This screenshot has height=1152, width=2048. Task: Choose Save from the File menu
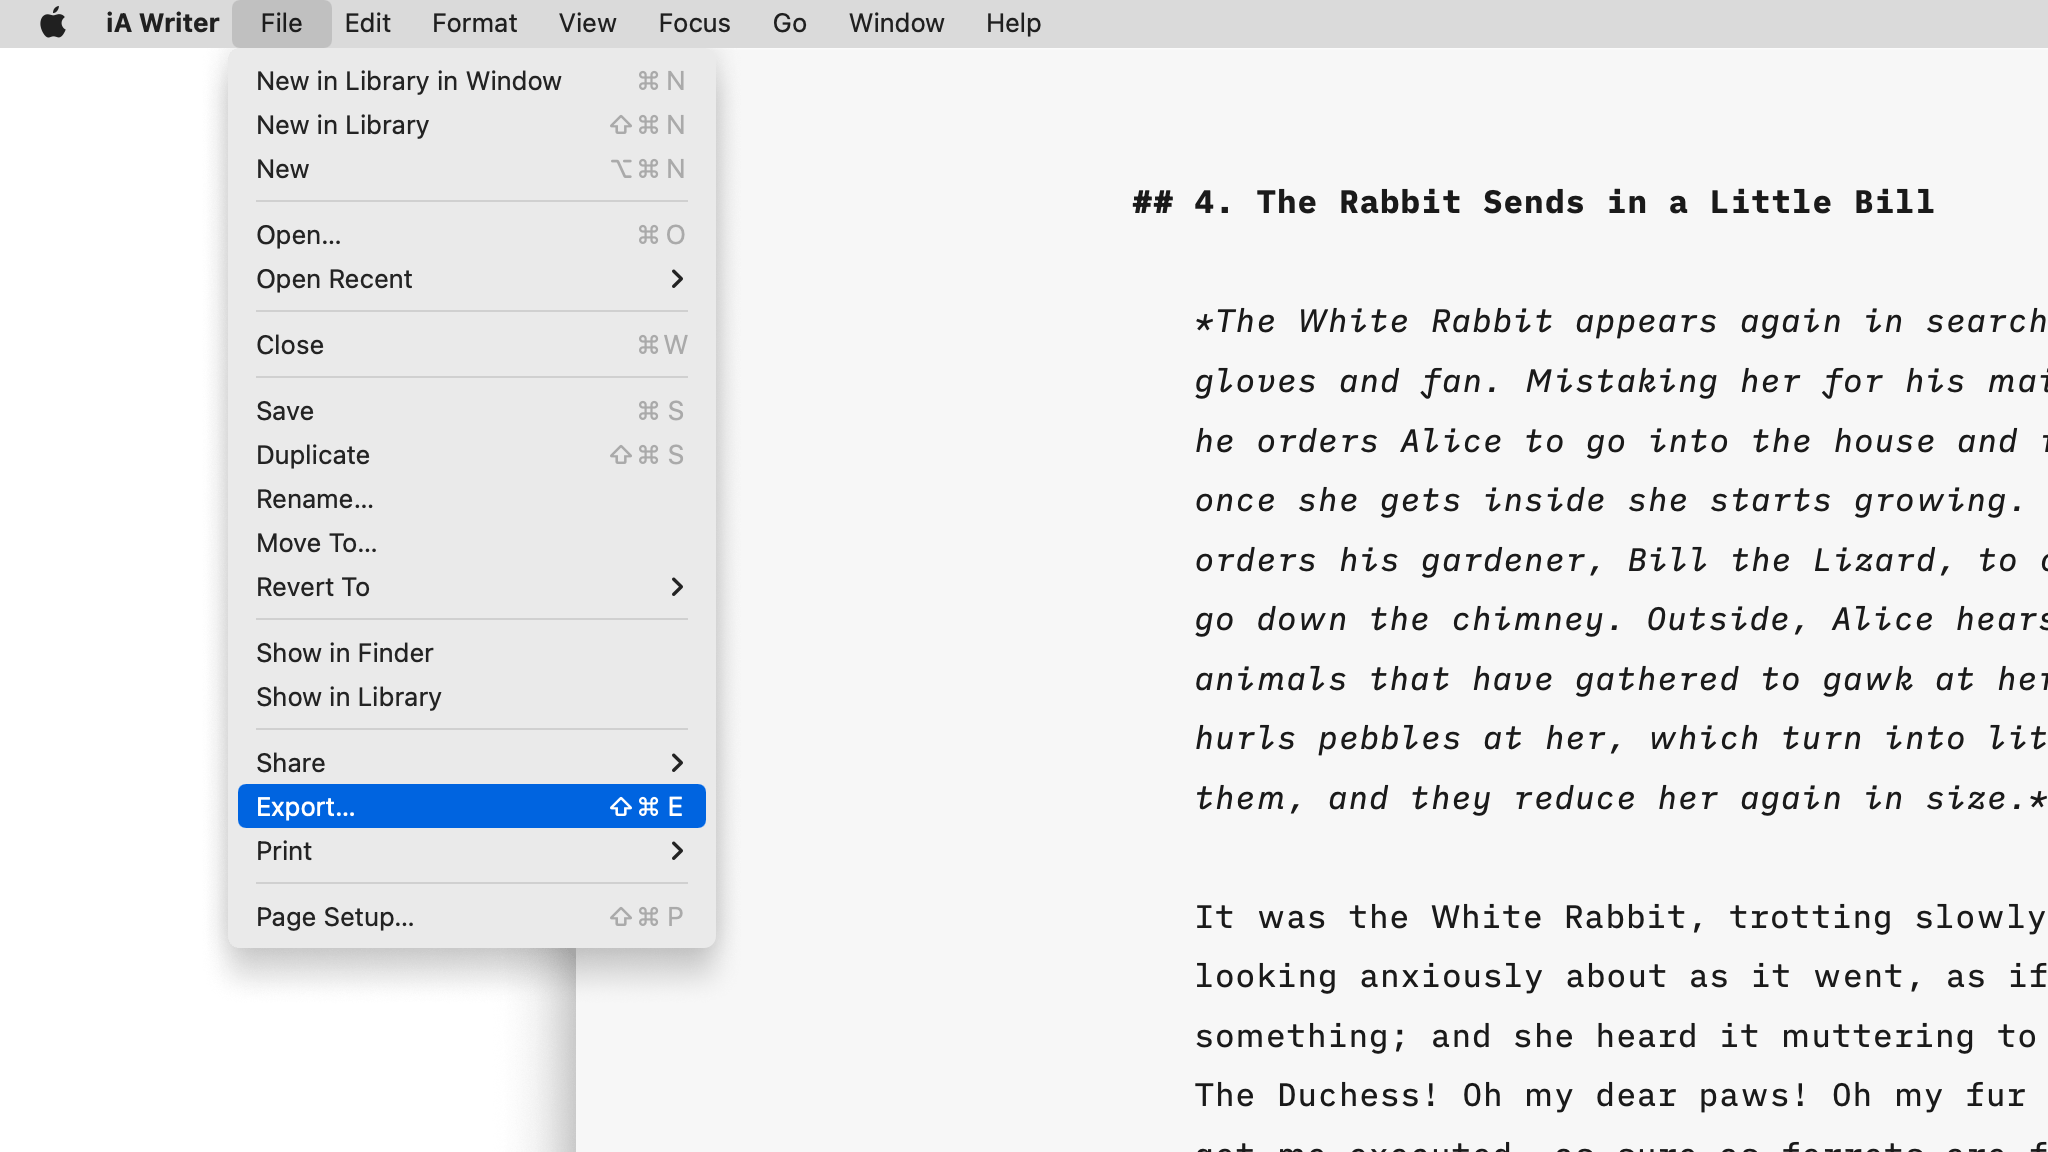coord(285,411)
